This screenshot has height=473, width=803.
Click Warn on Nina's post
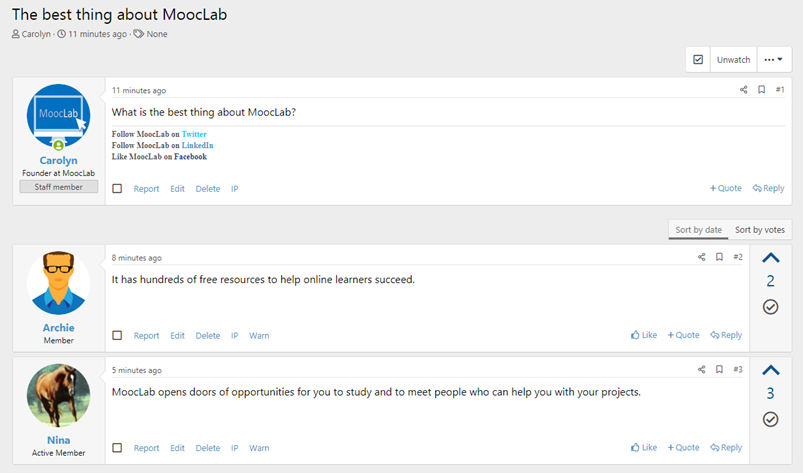pos(259,448)
